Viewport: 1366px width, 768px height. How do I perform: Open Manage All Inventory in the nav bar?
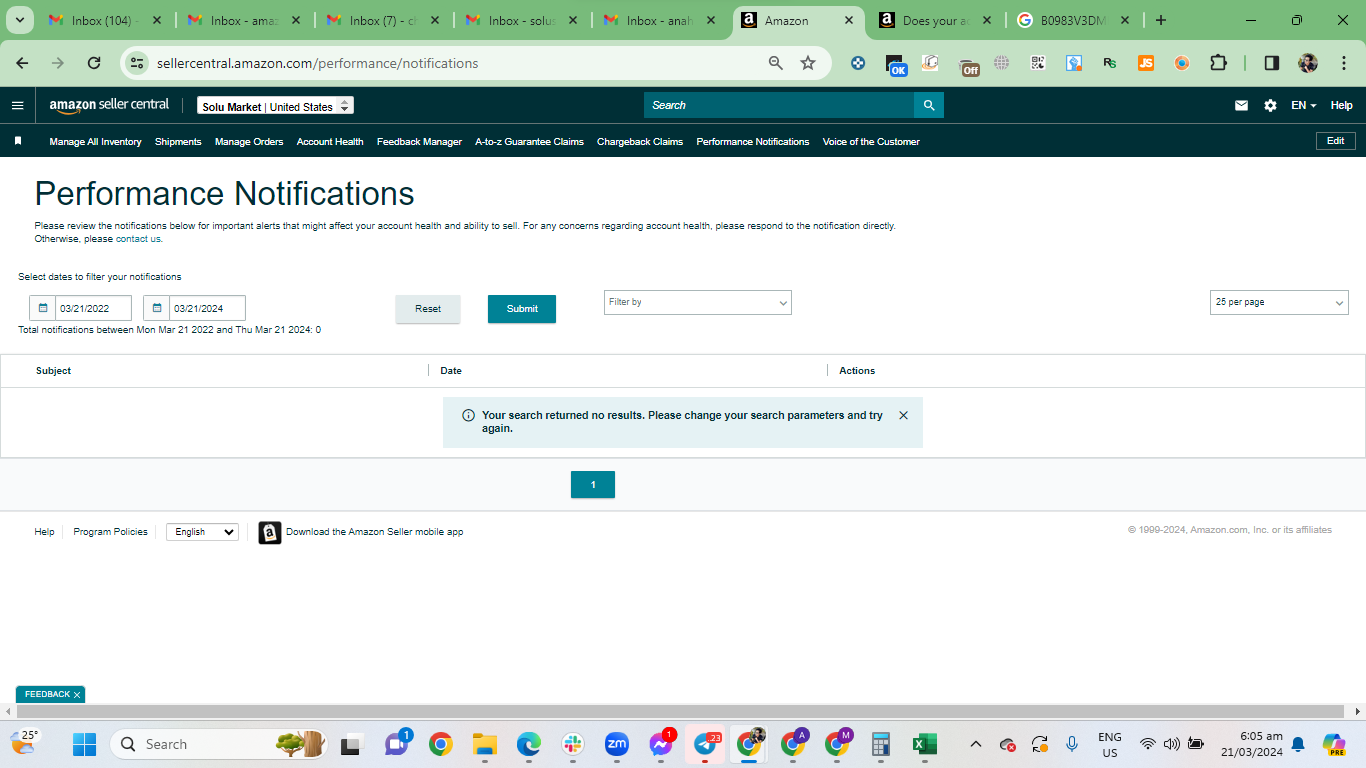pos(95,142)
